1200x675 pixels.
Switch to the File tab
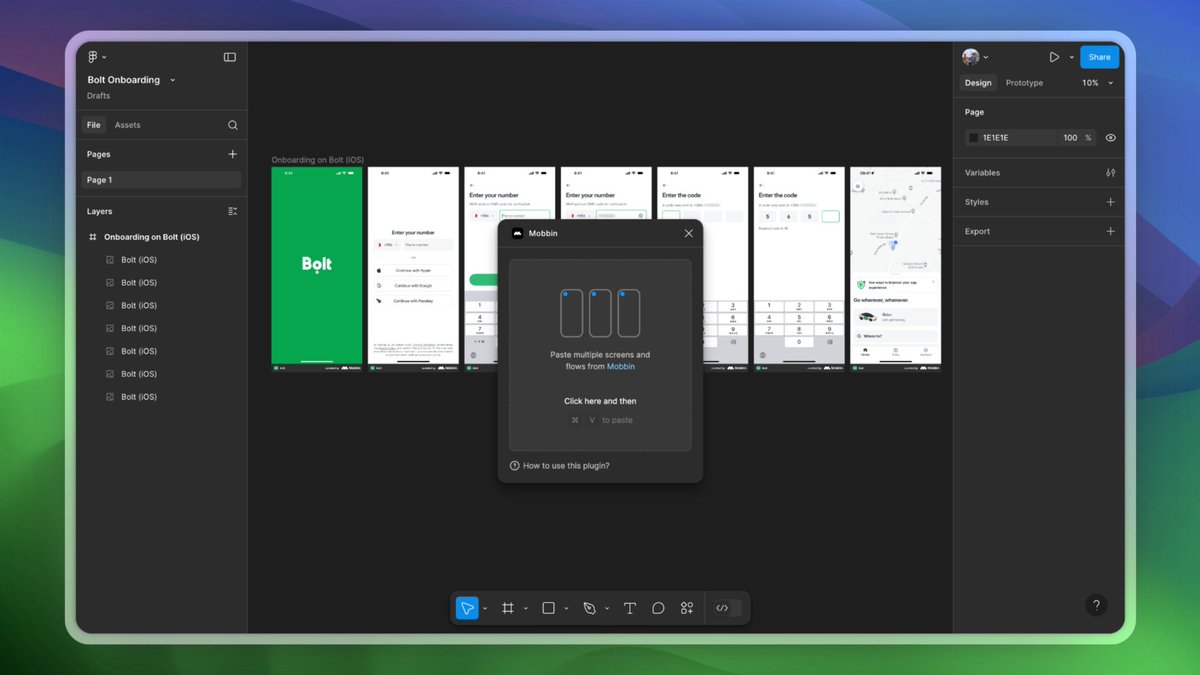point(93,125)
